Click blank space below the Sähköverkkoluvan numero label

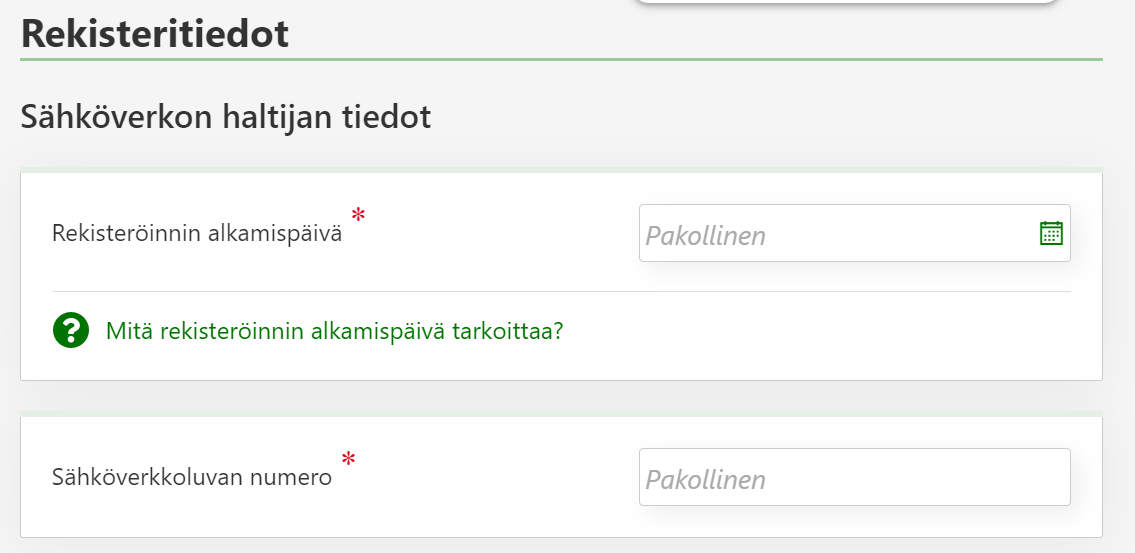(x=191, y=515)
